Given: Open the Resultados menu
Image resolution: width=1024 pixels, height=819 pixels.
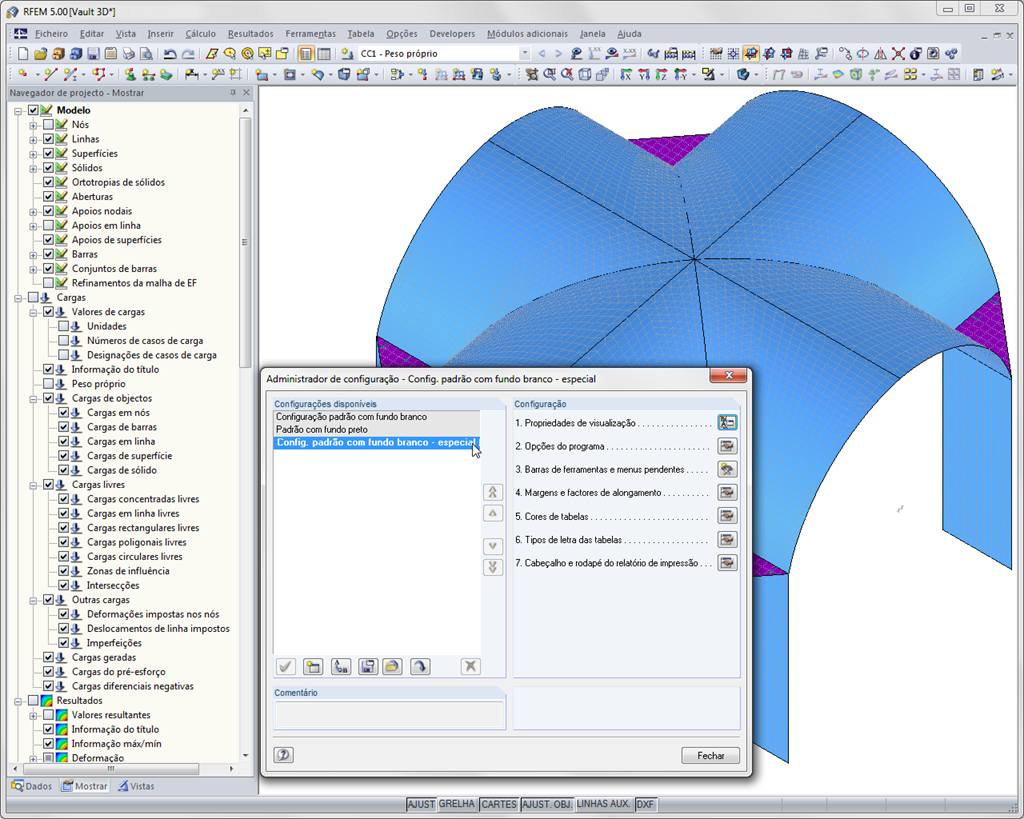Looking at the screenshot, I should click(x=250, y=34).
